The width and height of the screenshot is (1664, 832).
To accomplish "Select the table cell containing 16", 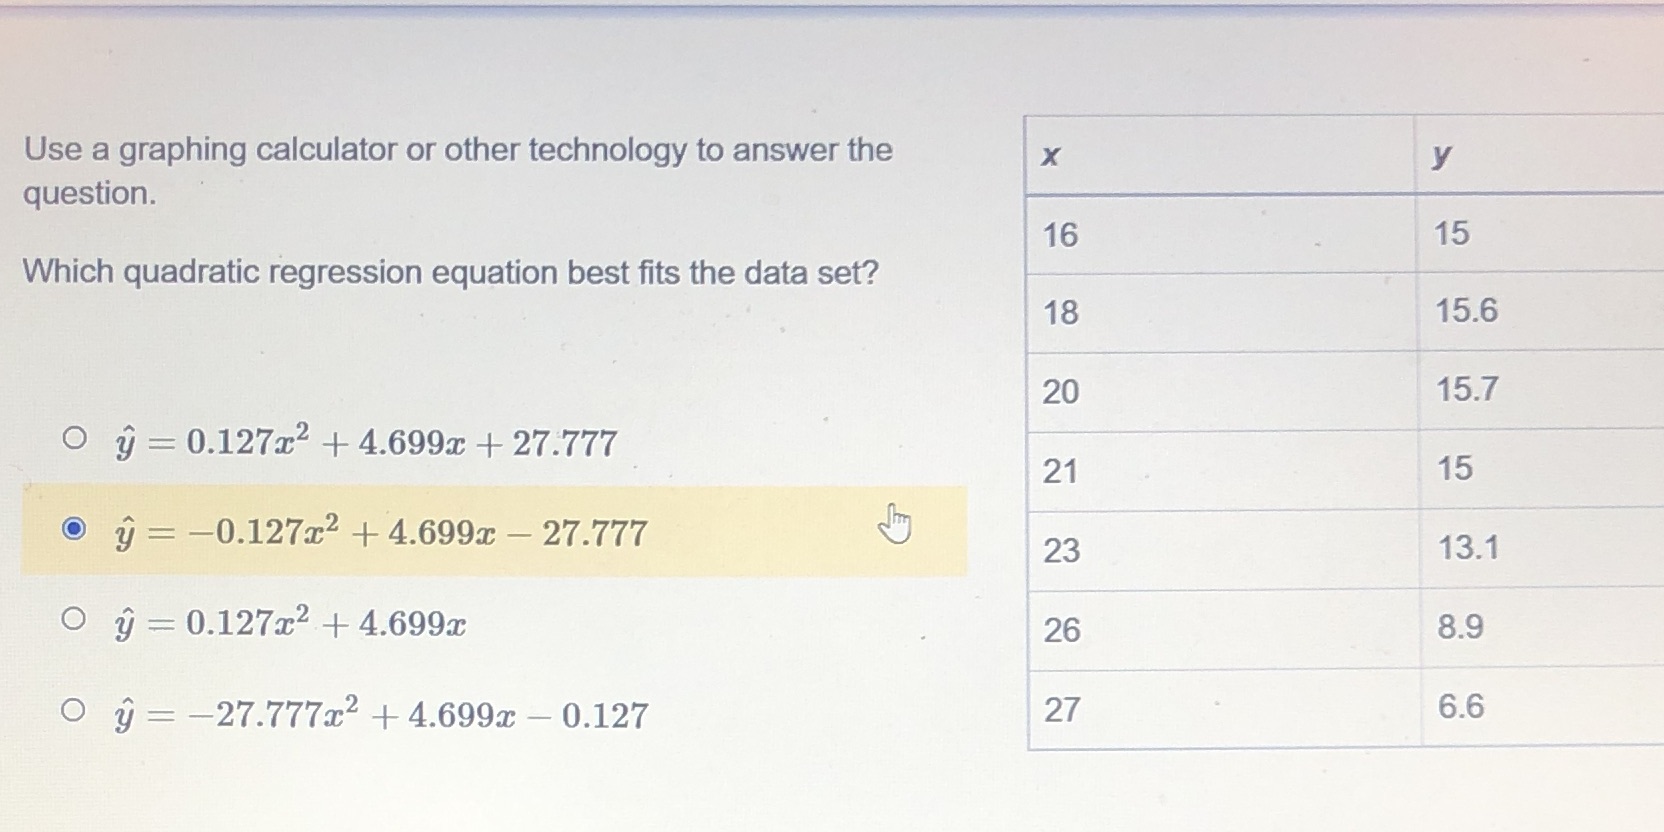I will [1060, 235].
